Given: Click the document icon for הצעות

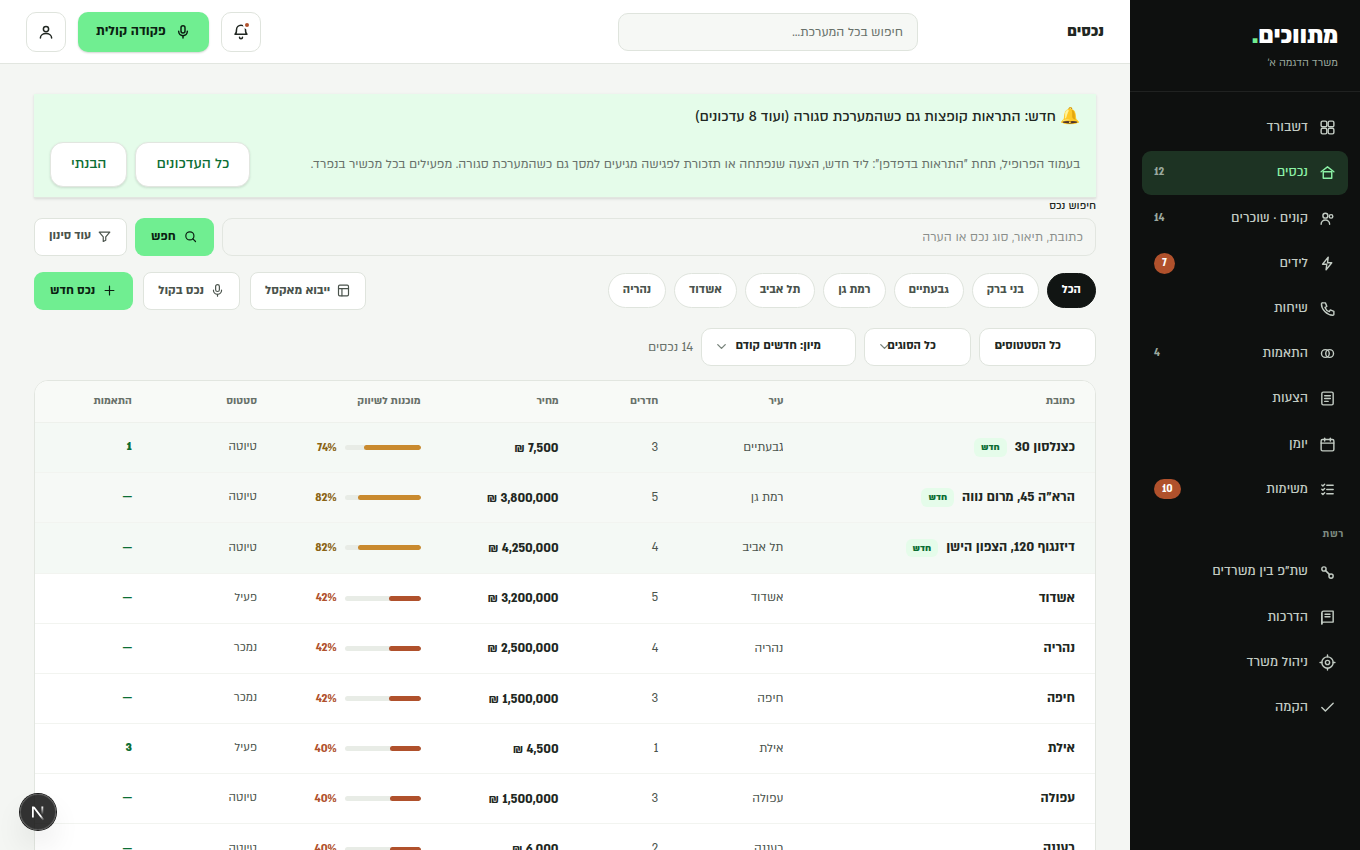Looking at the screenshot, I should pyautogui.click(x=1327, y=399).
